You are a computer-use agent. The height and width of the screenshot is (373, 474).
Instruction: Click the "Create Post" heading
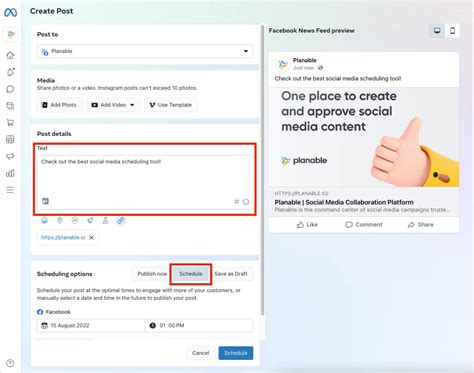51,11
